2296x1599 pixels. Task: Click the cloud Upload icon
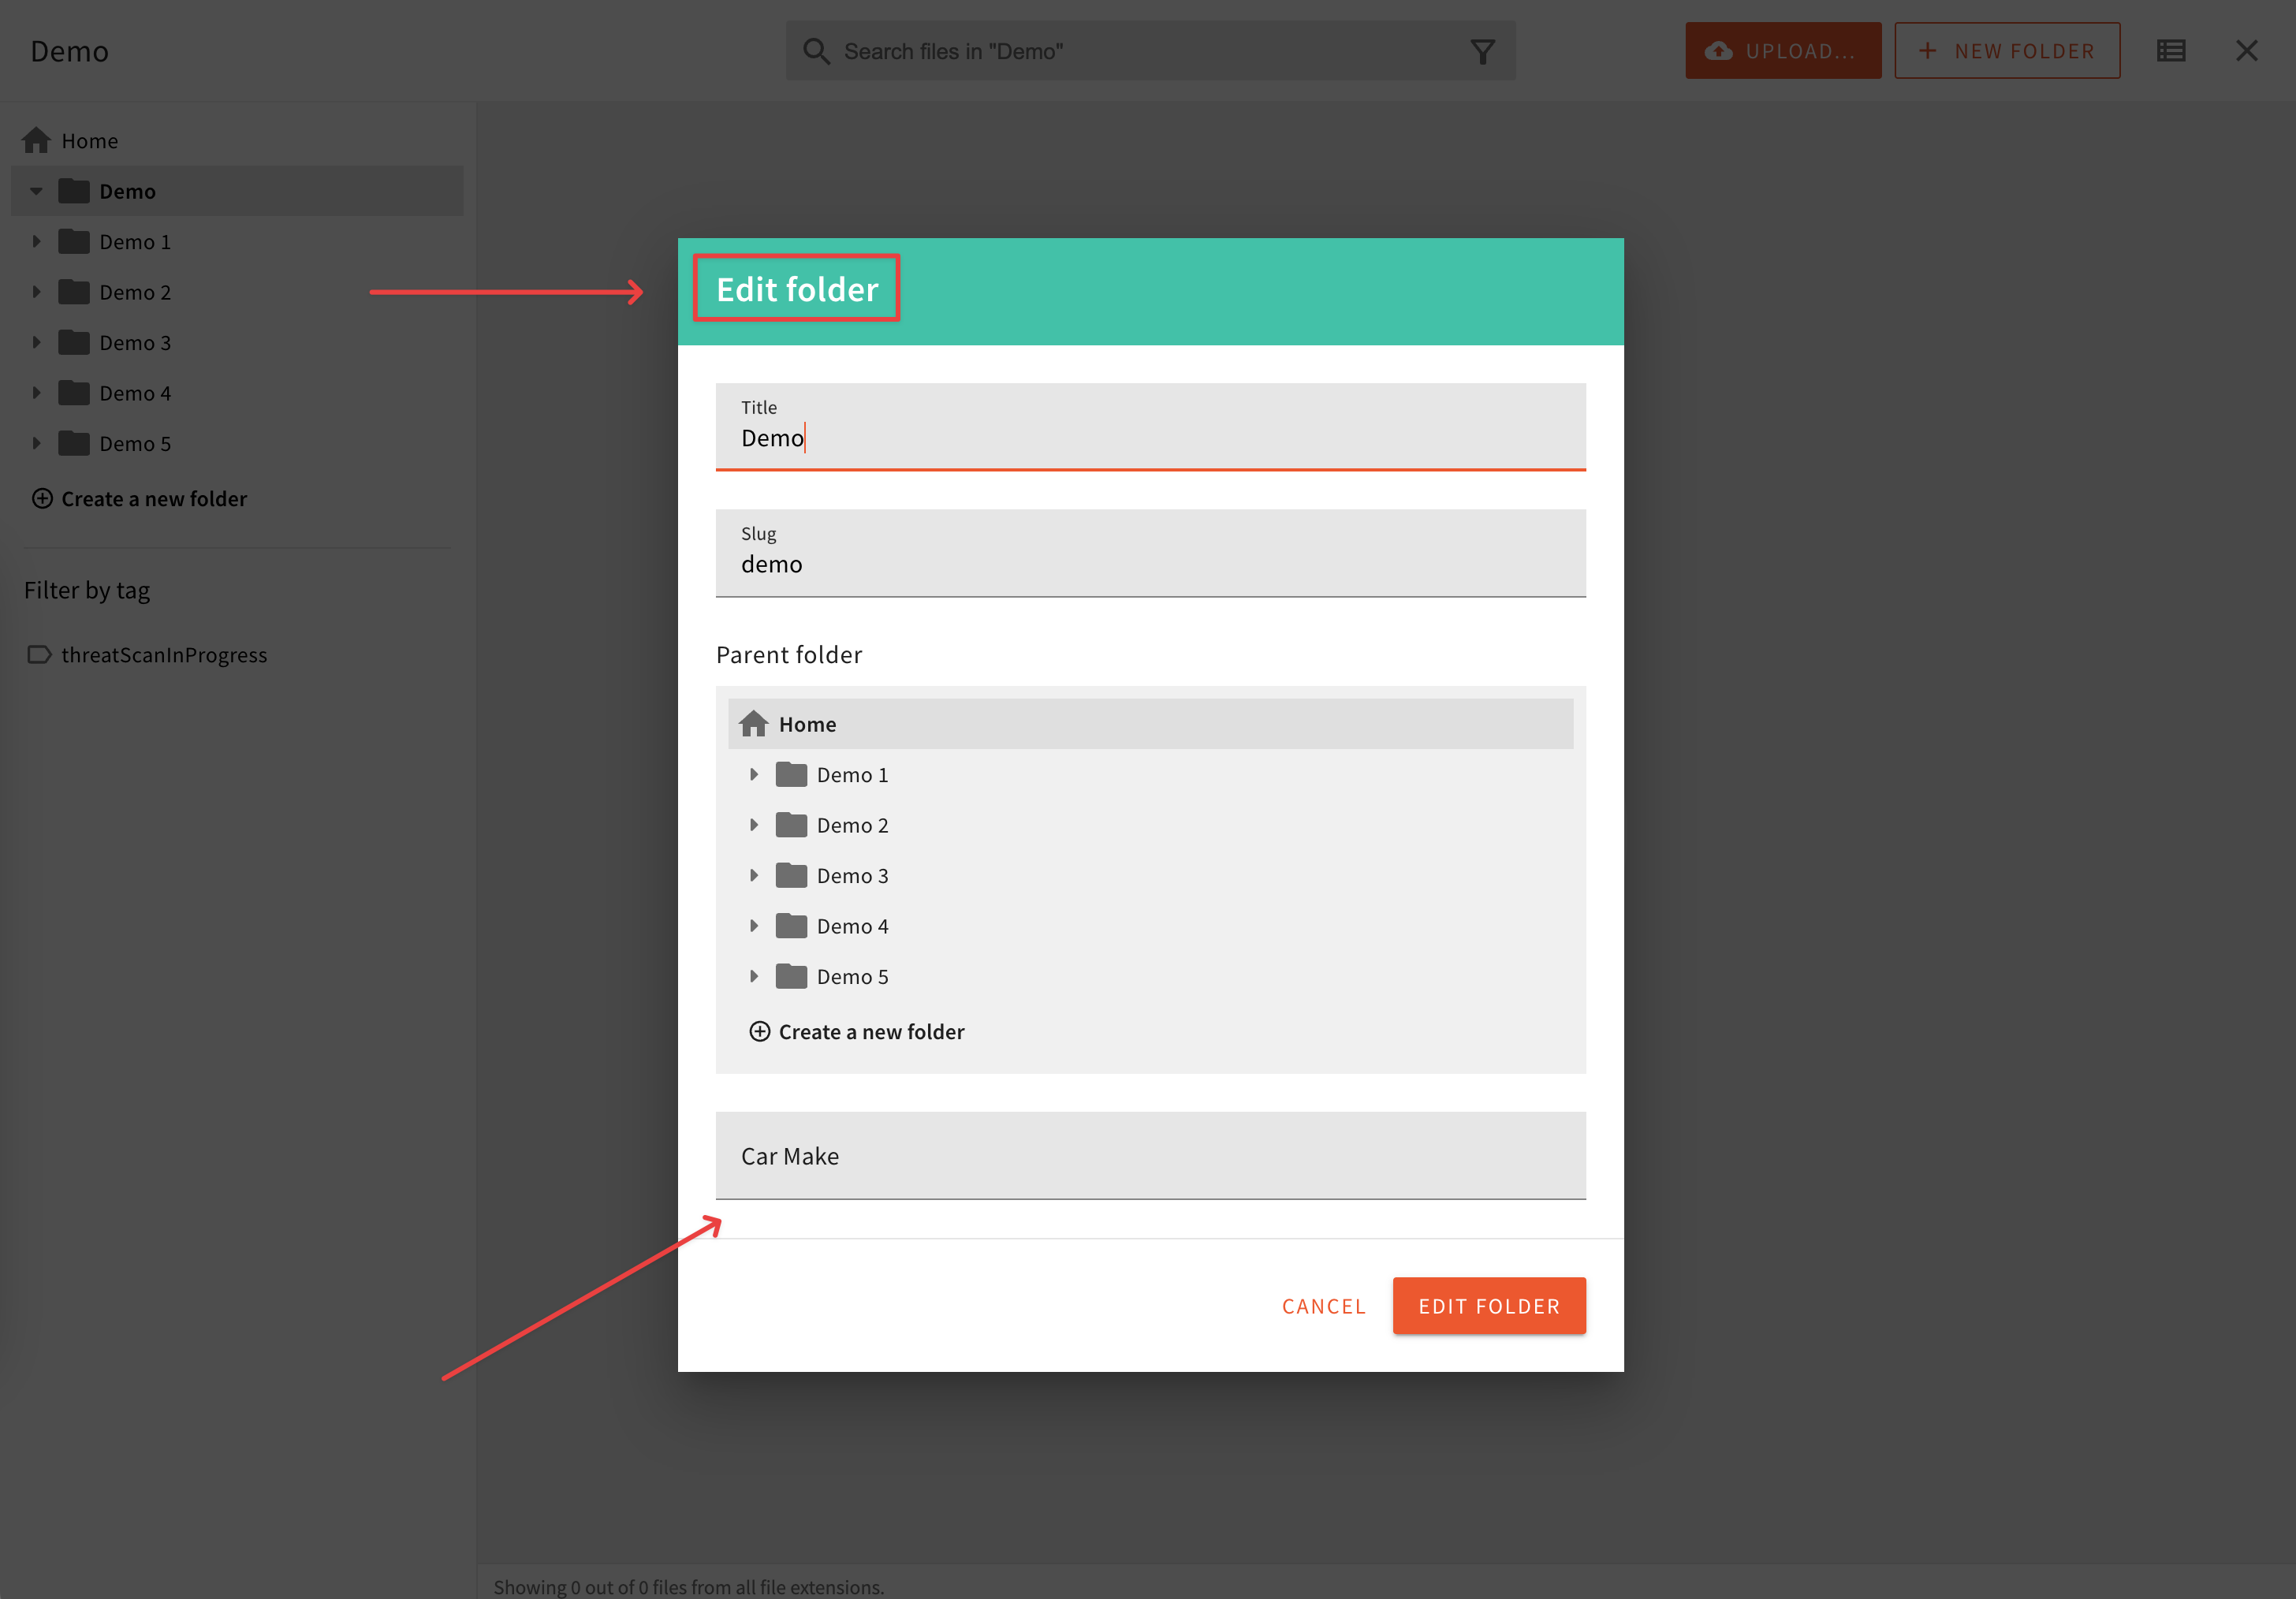click(1719, 50)
